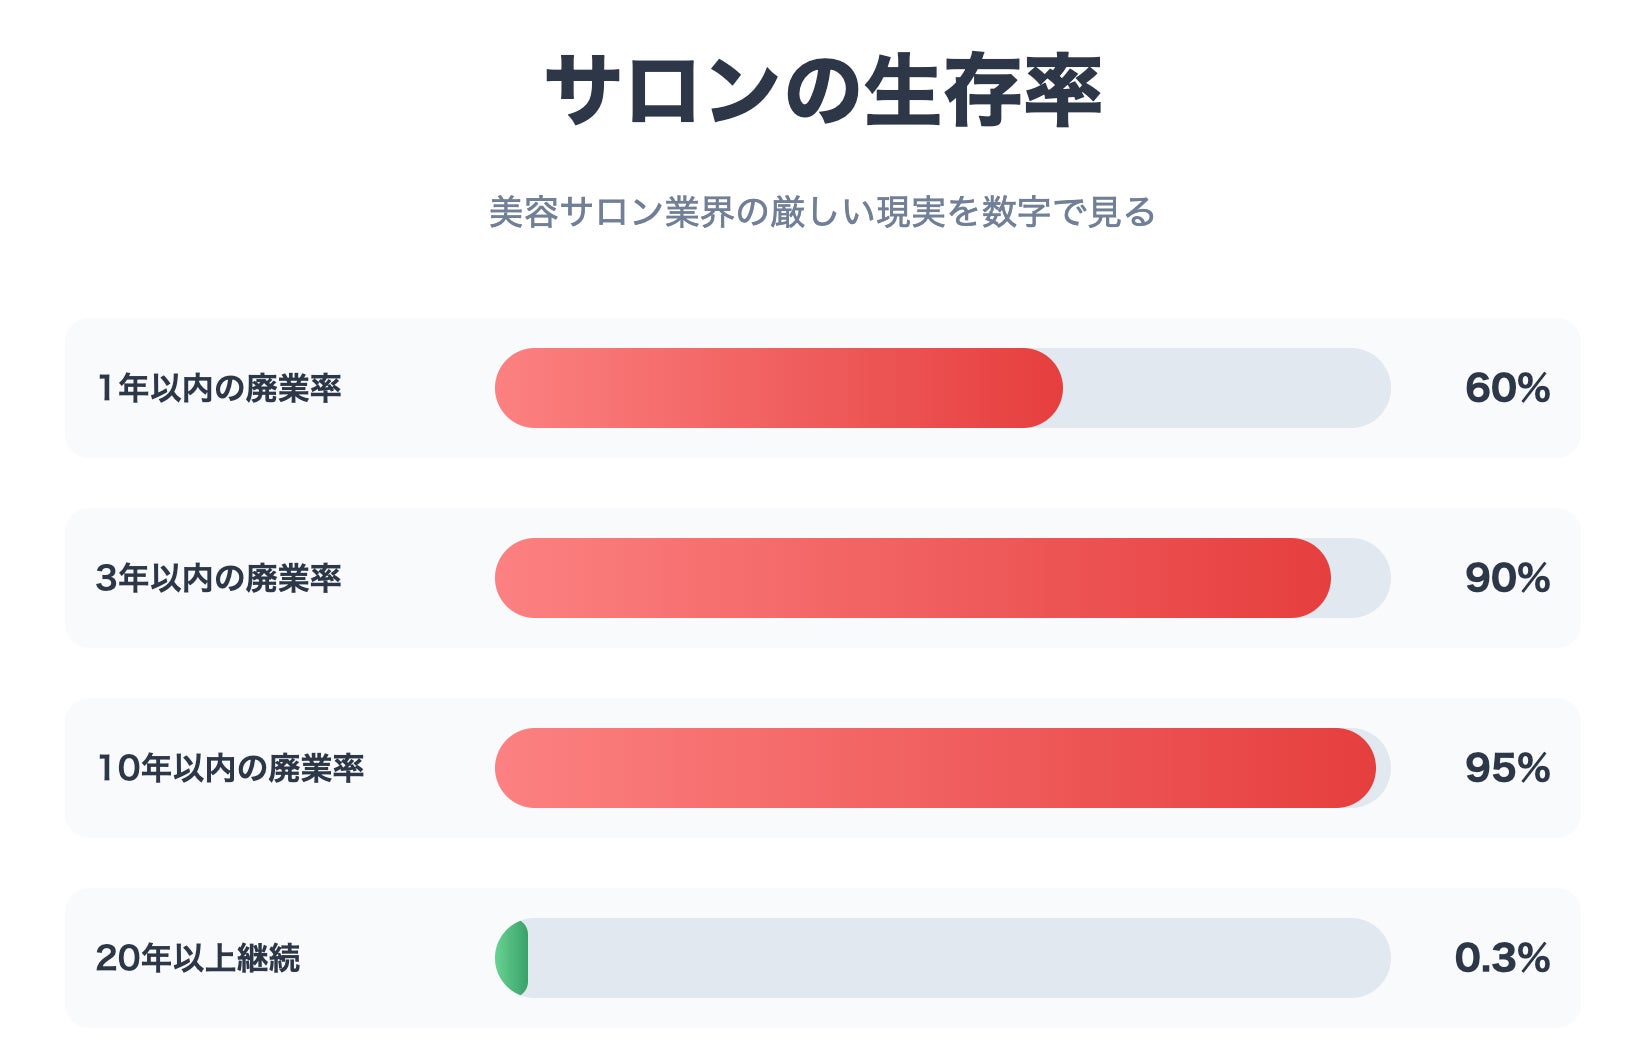Click the 60% value text
This screenshot has height=1040, width=1642.
click(1507, 388)
